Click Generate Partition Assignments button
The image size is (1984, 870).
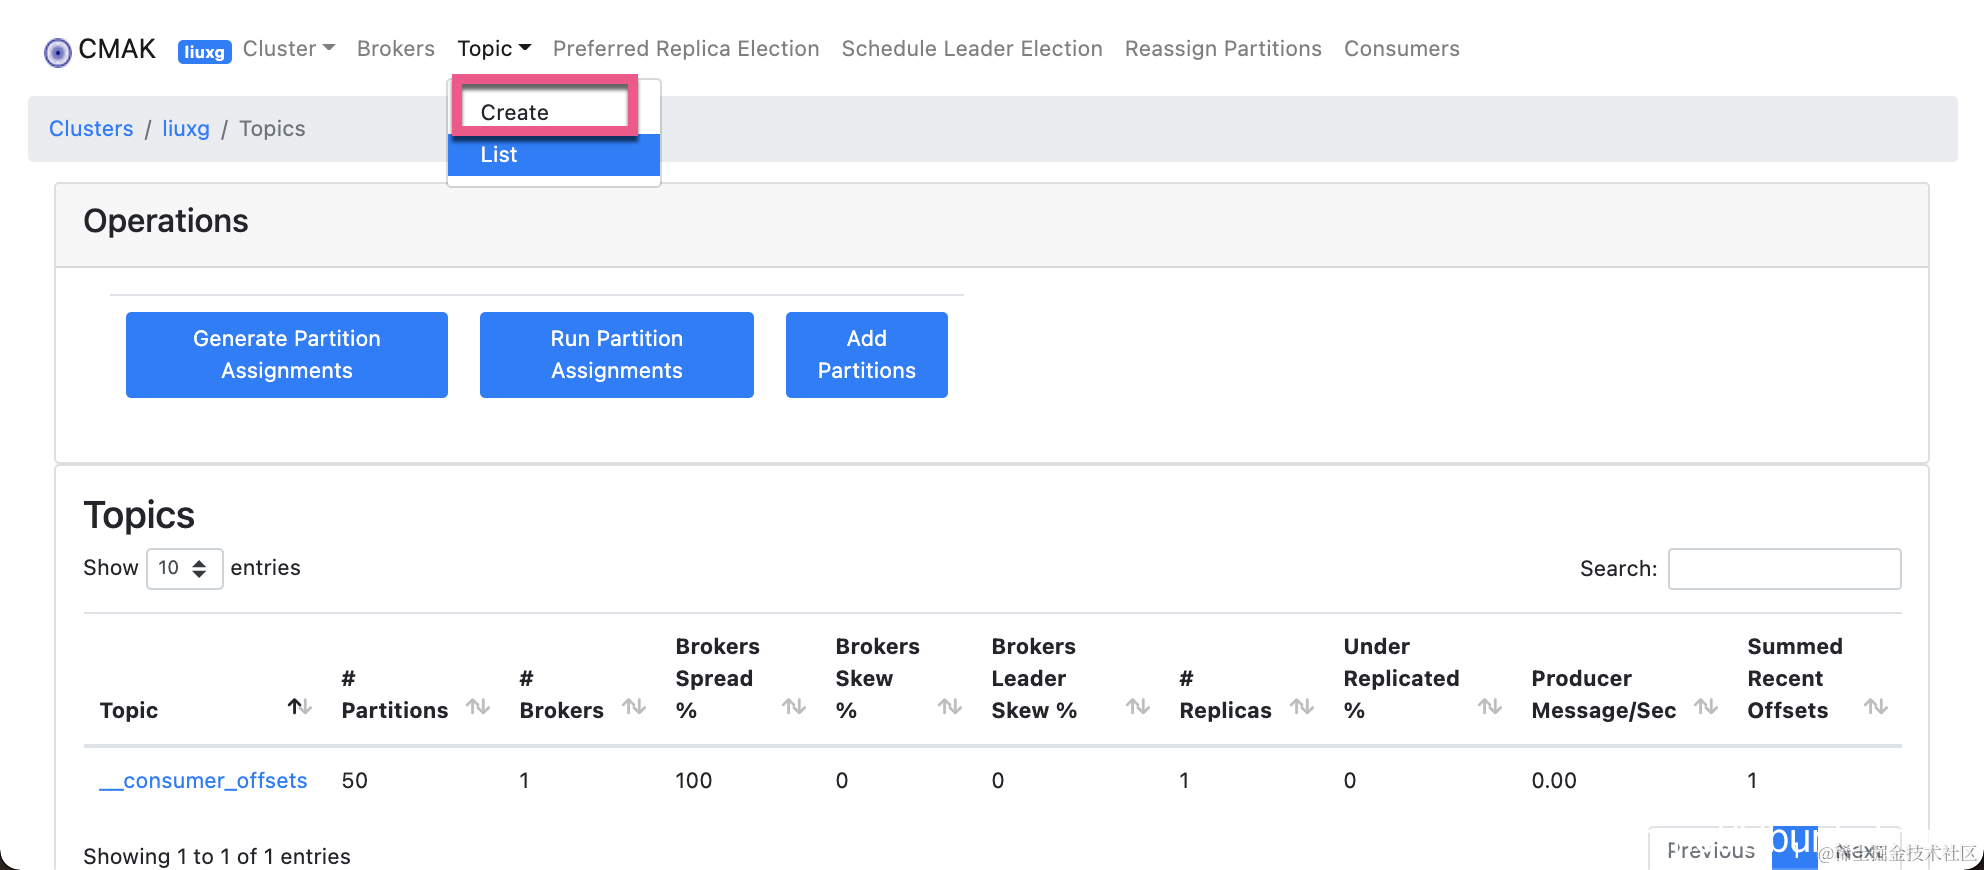pos(287,355)
